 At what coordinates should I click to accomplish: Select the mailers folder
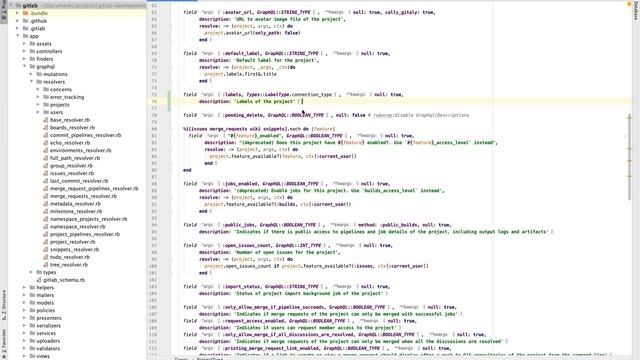45,295
